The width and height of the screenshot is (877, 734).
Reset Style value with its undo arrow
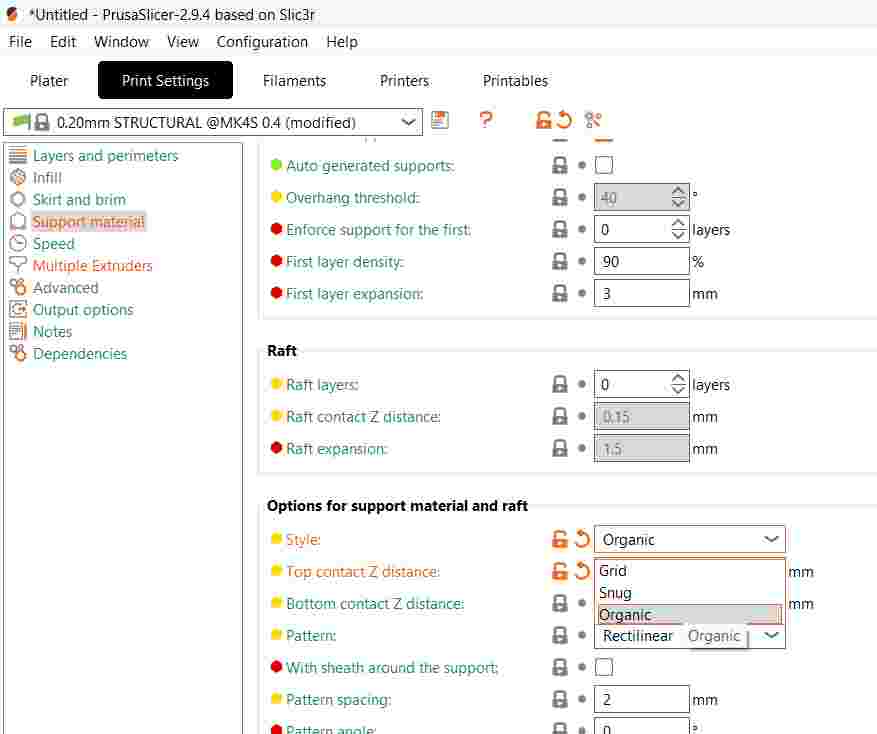(581, 540)
